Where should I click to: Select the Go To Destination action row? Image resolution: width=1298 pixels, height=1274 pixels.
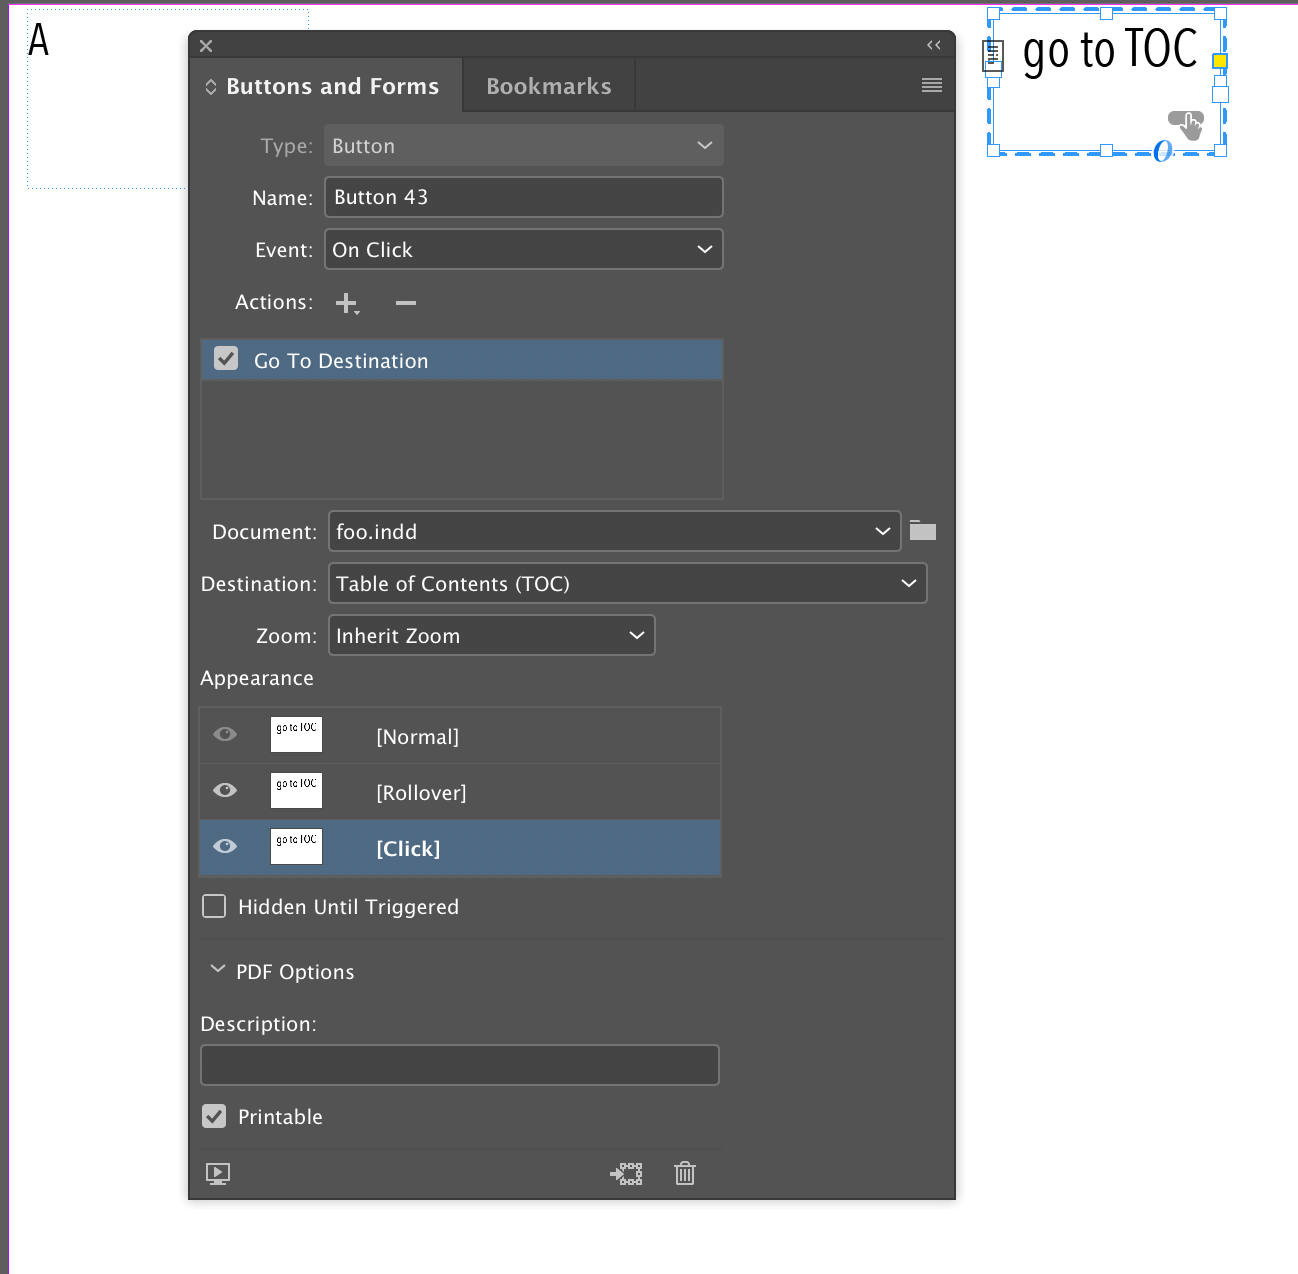[462, 360]
